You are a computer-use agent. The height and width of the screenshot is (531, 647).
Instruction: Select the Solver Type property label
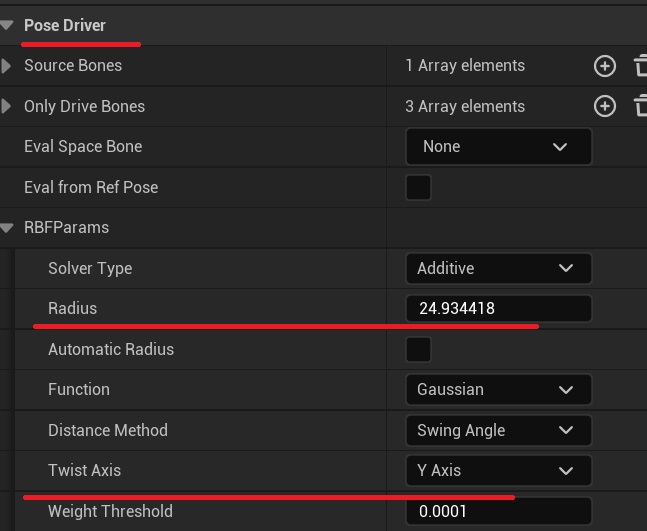[x=90, y=268]
